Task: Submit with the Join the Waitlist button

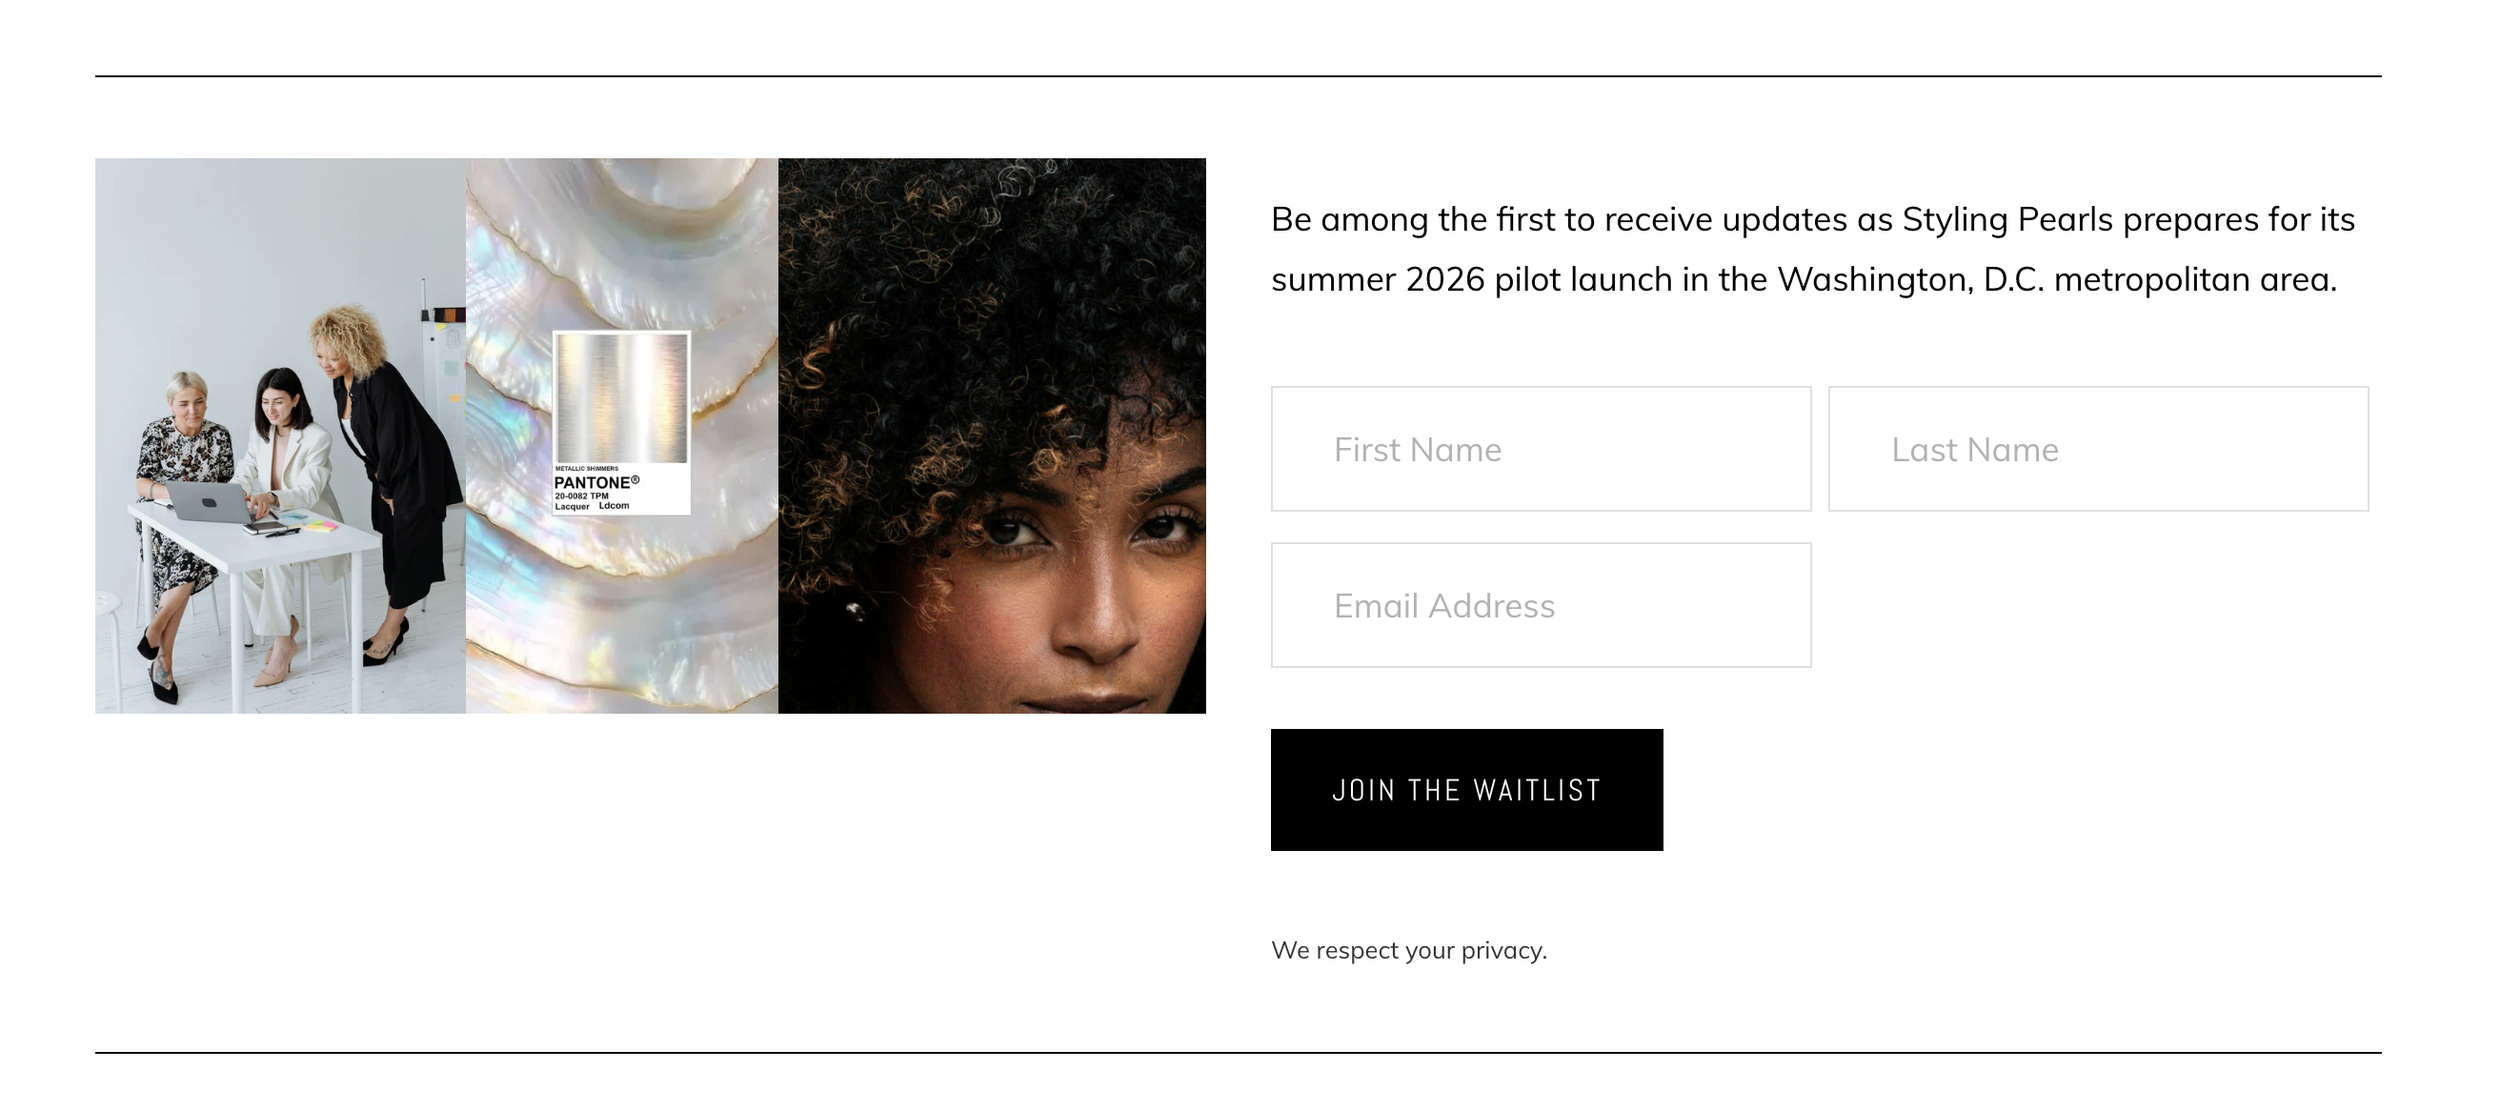Action: click(1466, 790)
